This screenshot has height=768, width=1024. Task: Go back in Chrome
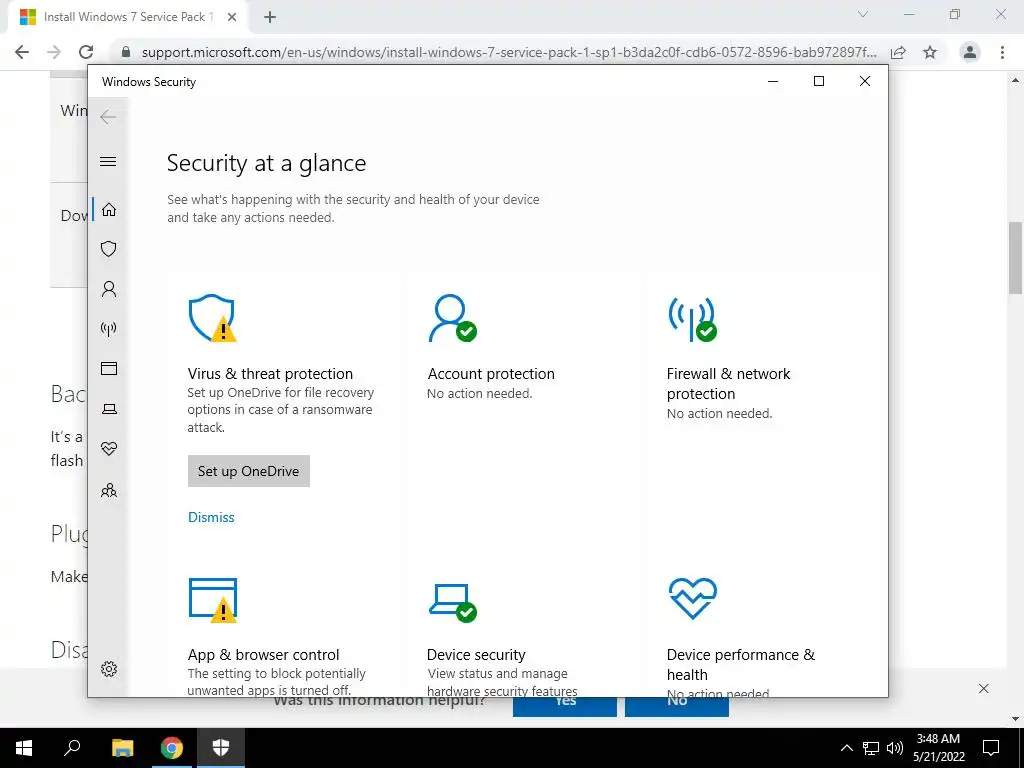[22, 52]
